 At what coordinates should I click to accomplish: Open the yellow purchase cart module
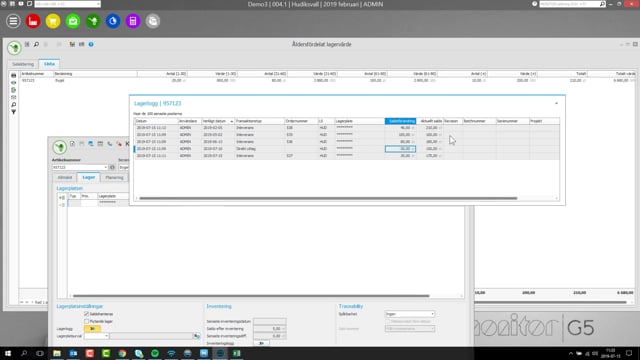(53, 21)
